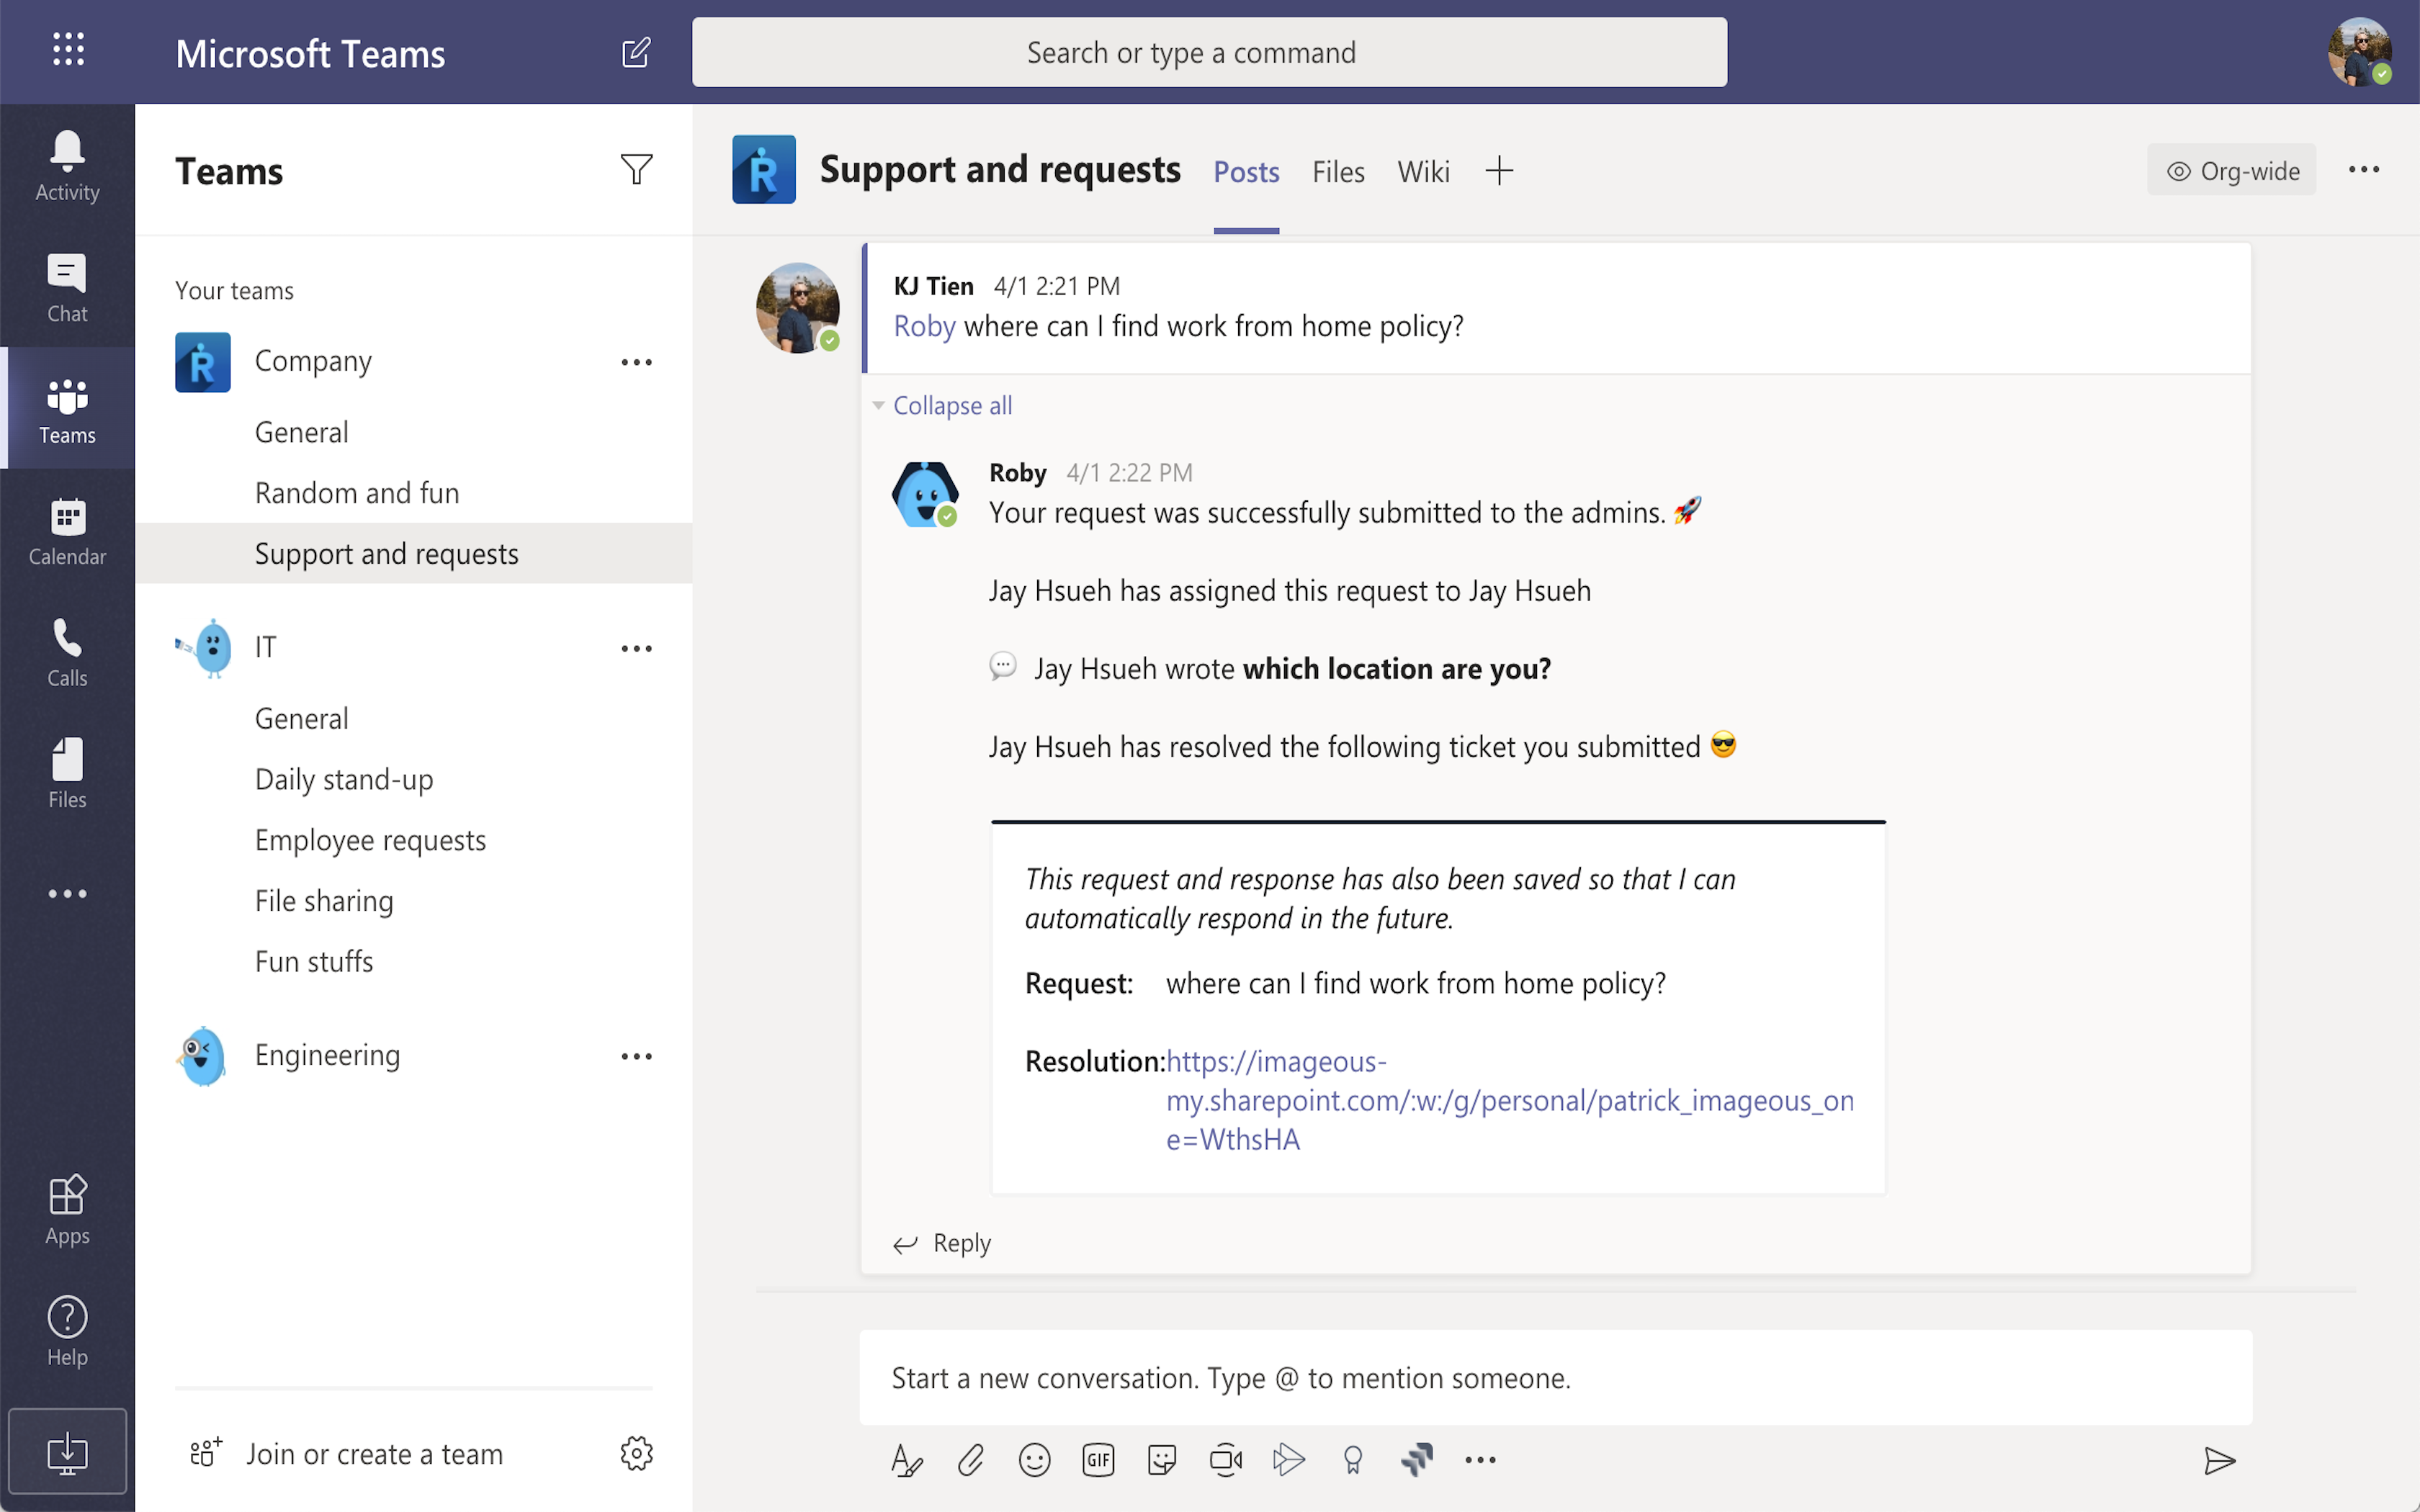This screenshot has height=1512, width=2420.
Task: Open the Calendar icon in sidebar
Action: 67,531
